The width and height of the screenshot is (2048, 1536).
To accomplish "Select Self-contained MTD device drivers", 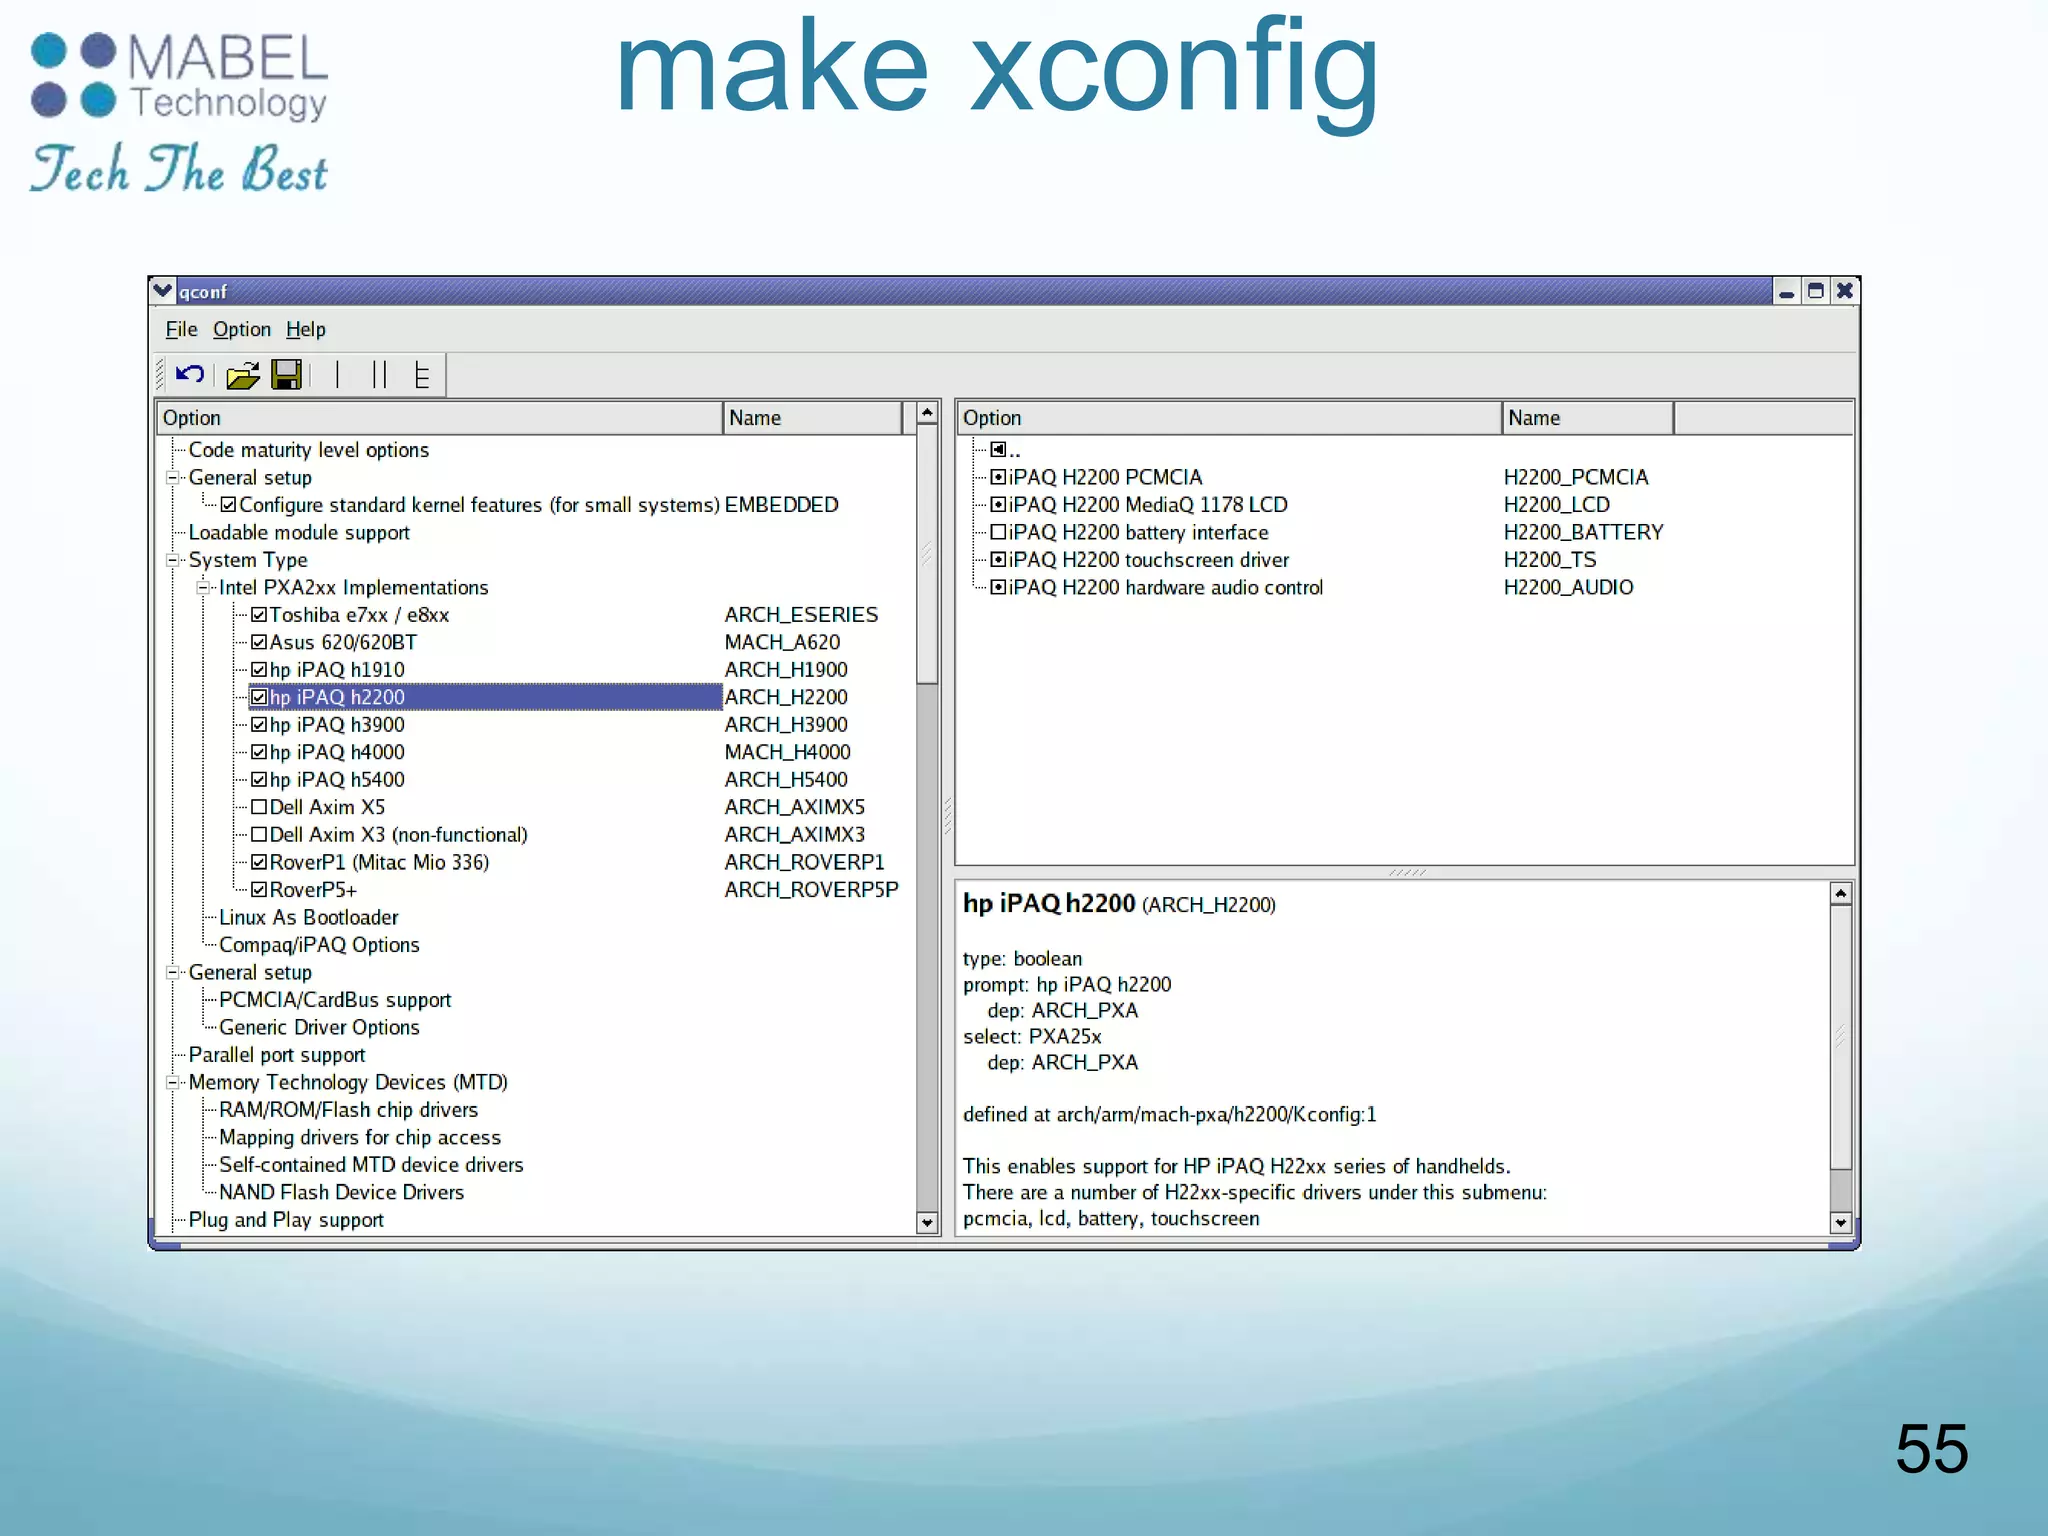I will [x=371, y=1165].
